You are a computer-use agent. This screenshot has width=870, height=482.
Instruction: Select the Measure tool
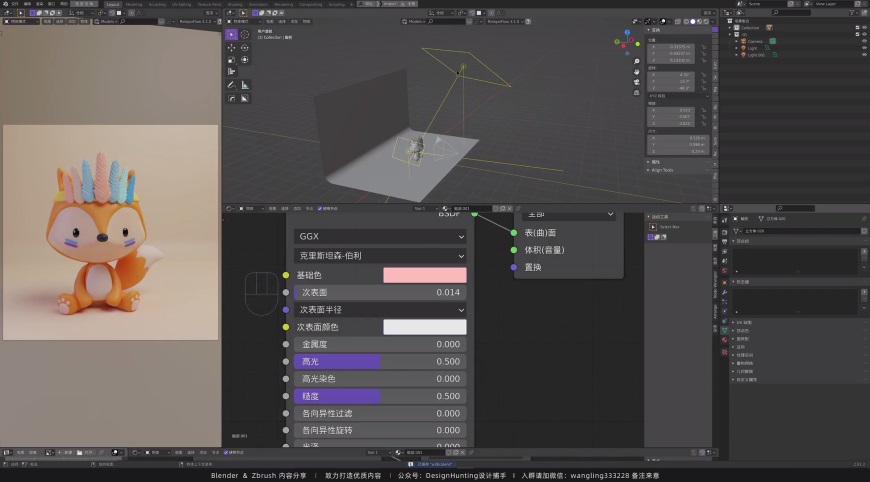coord(245,85)
